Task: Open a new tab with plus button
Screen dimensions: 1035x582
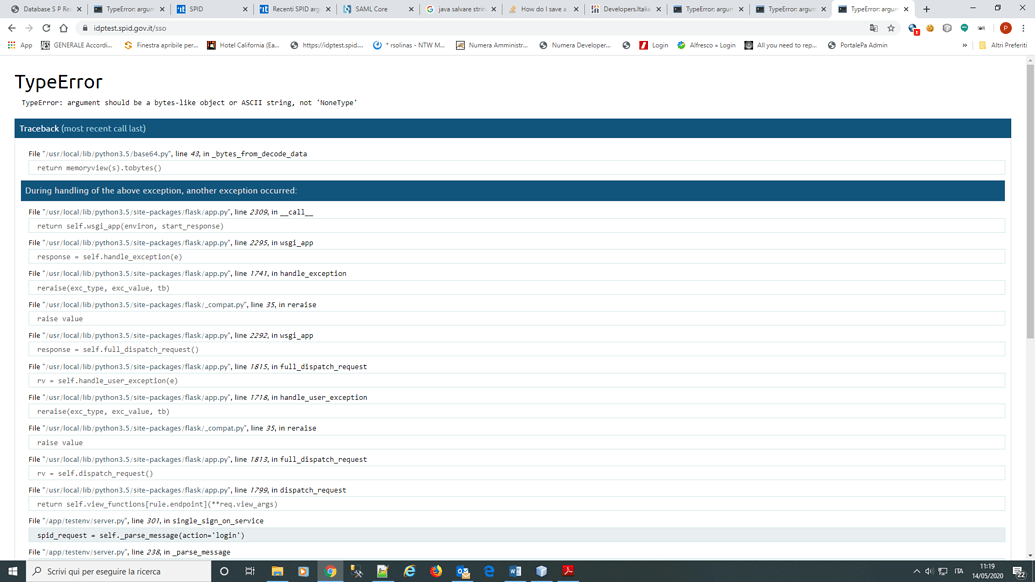Action: tap(927, 9)
